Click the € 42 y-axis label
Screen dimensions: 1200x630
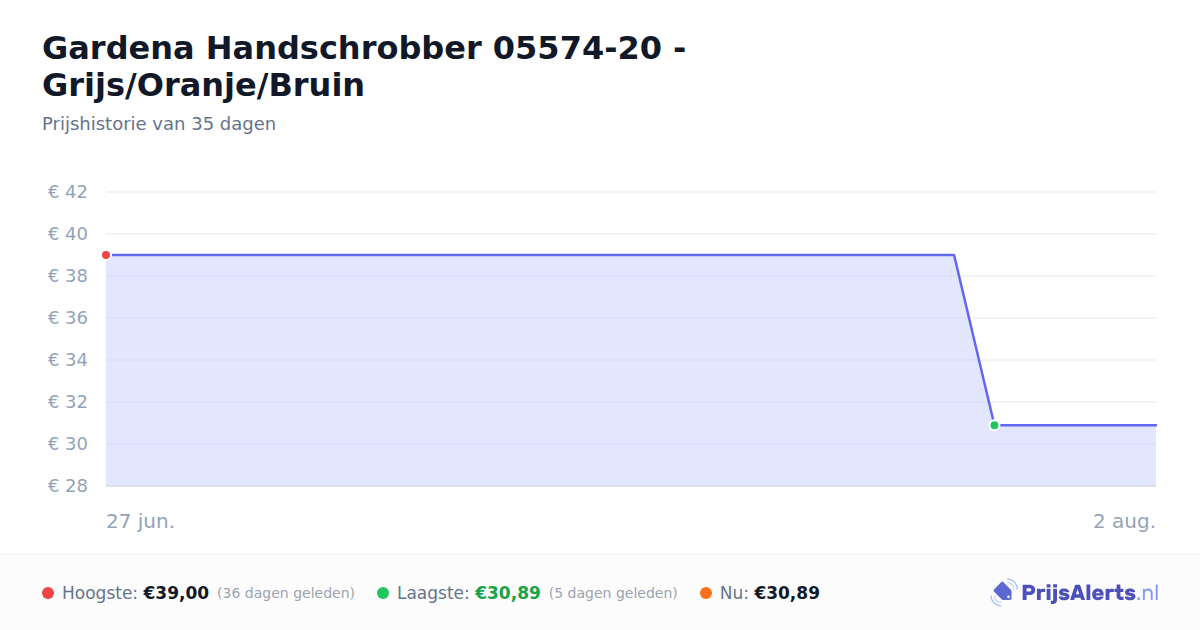click(67, 192)
